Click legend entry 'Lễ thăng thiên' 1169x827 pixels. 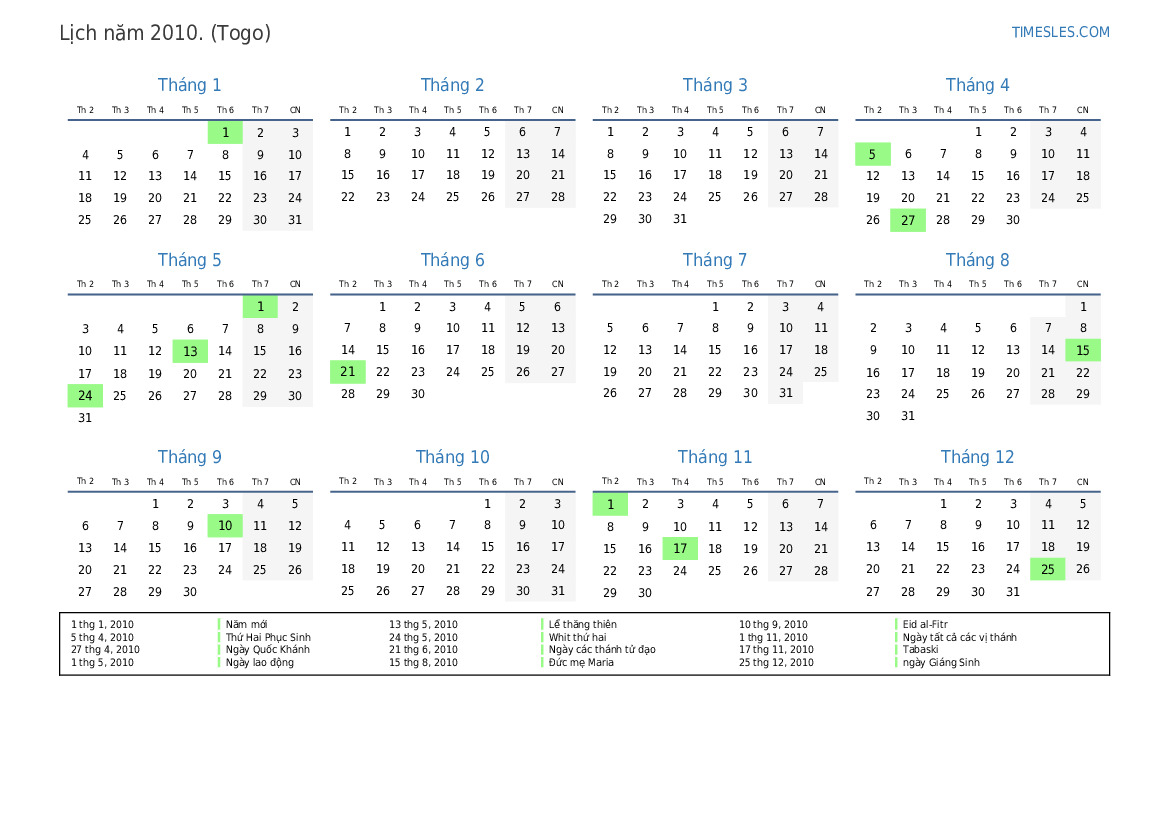click(583, 625)
